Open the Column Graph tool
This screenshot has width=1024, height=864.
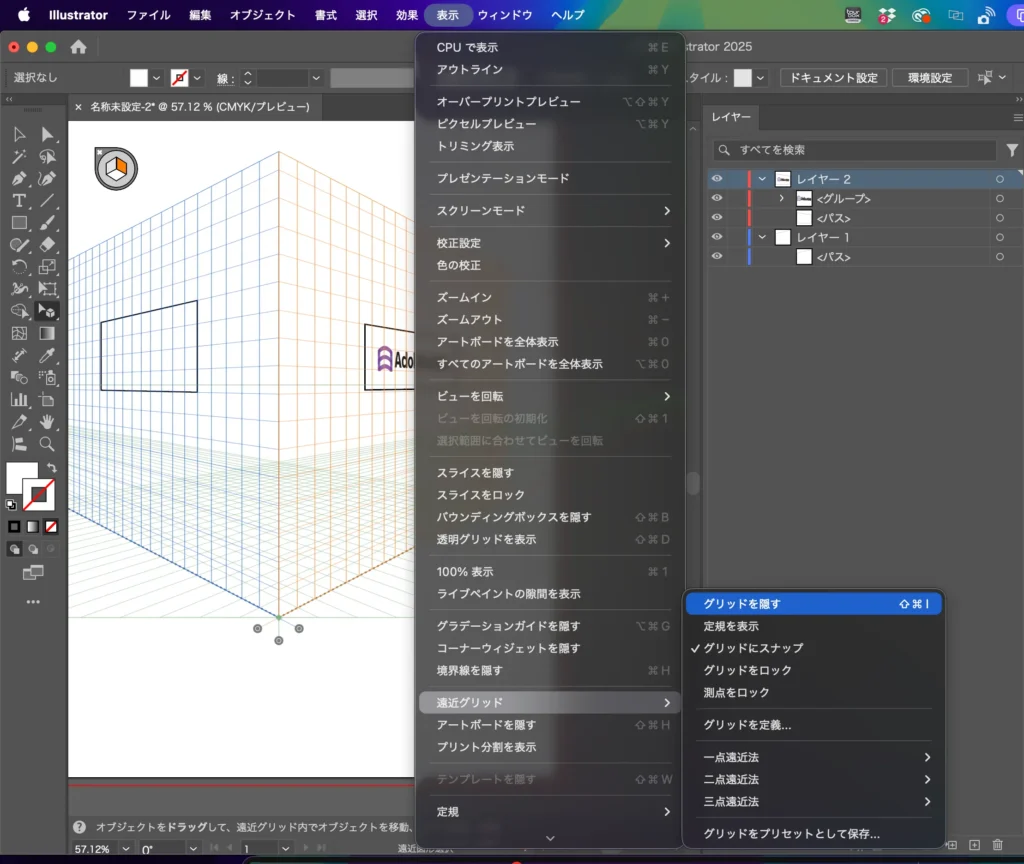pyautogui.click(x=20, y=401)
